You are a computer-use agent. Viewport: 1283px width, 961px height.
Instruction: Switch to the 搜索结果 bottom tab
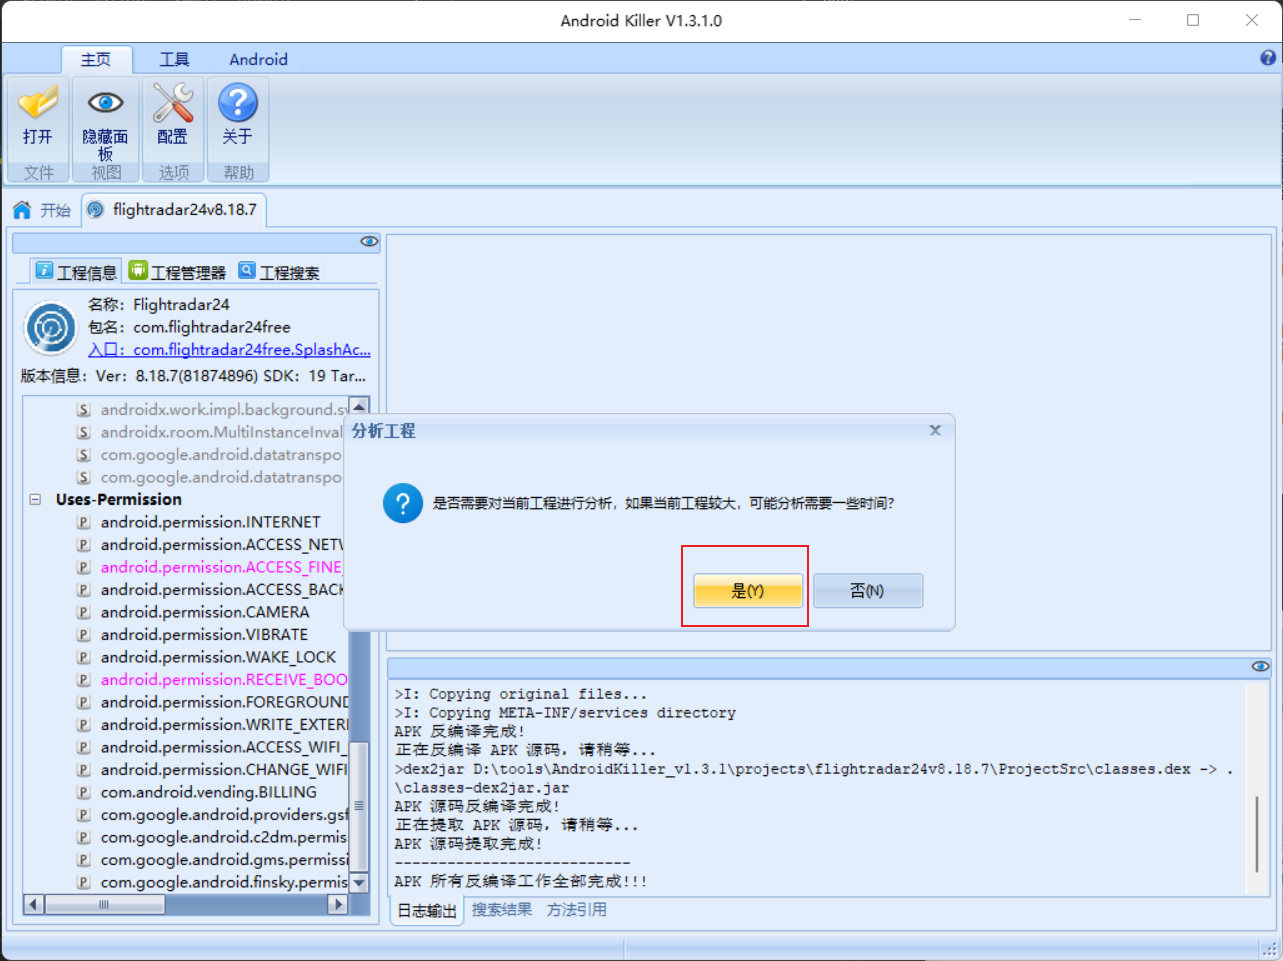[x=502, y=910]
